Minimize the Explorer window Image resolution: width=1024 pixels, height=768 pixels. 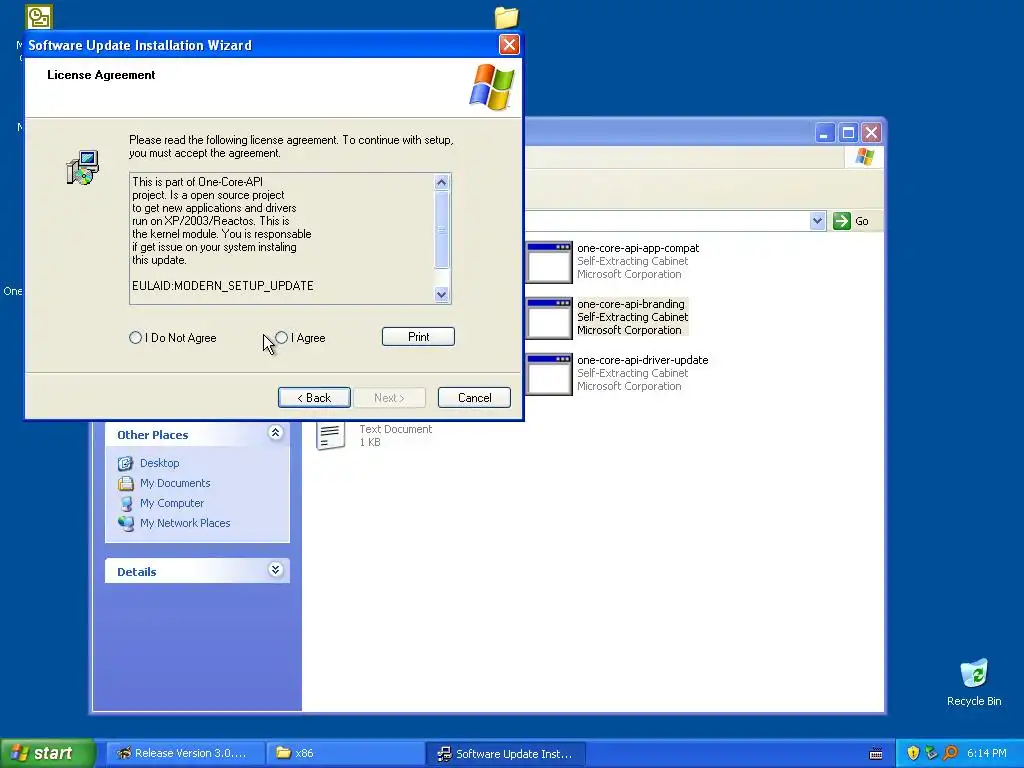click(x=825, y=133)
